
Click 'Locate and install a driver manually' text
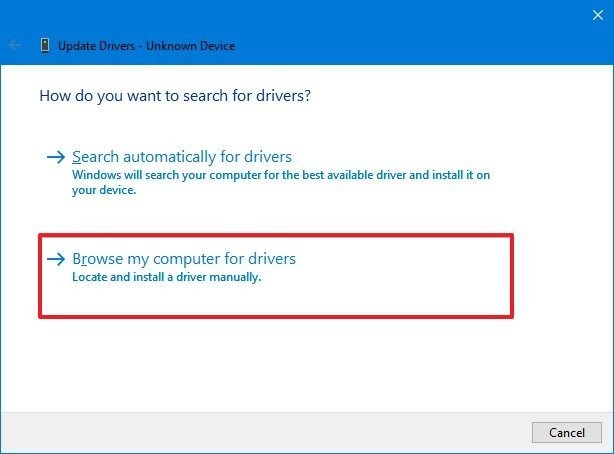click(x=166, y=277)
